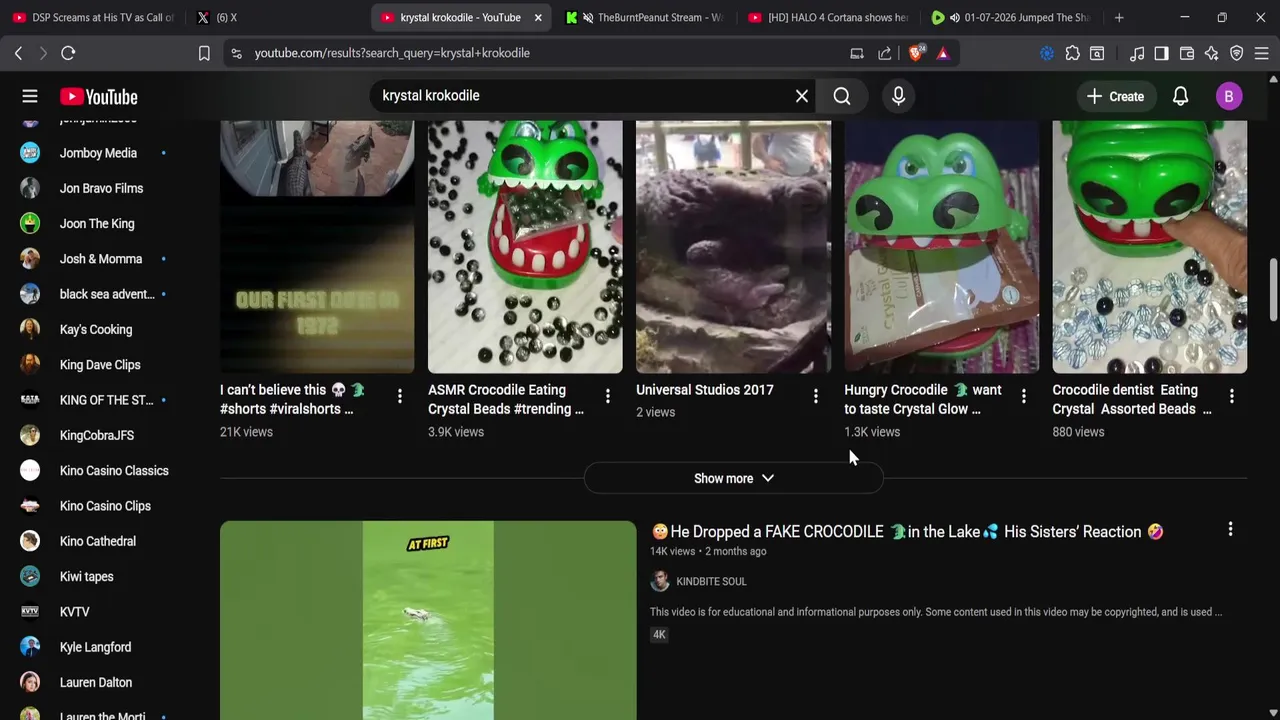Switch to the (6) X tab
The width and height of the screenshot is (1280, 720).
tap(275, 17)
